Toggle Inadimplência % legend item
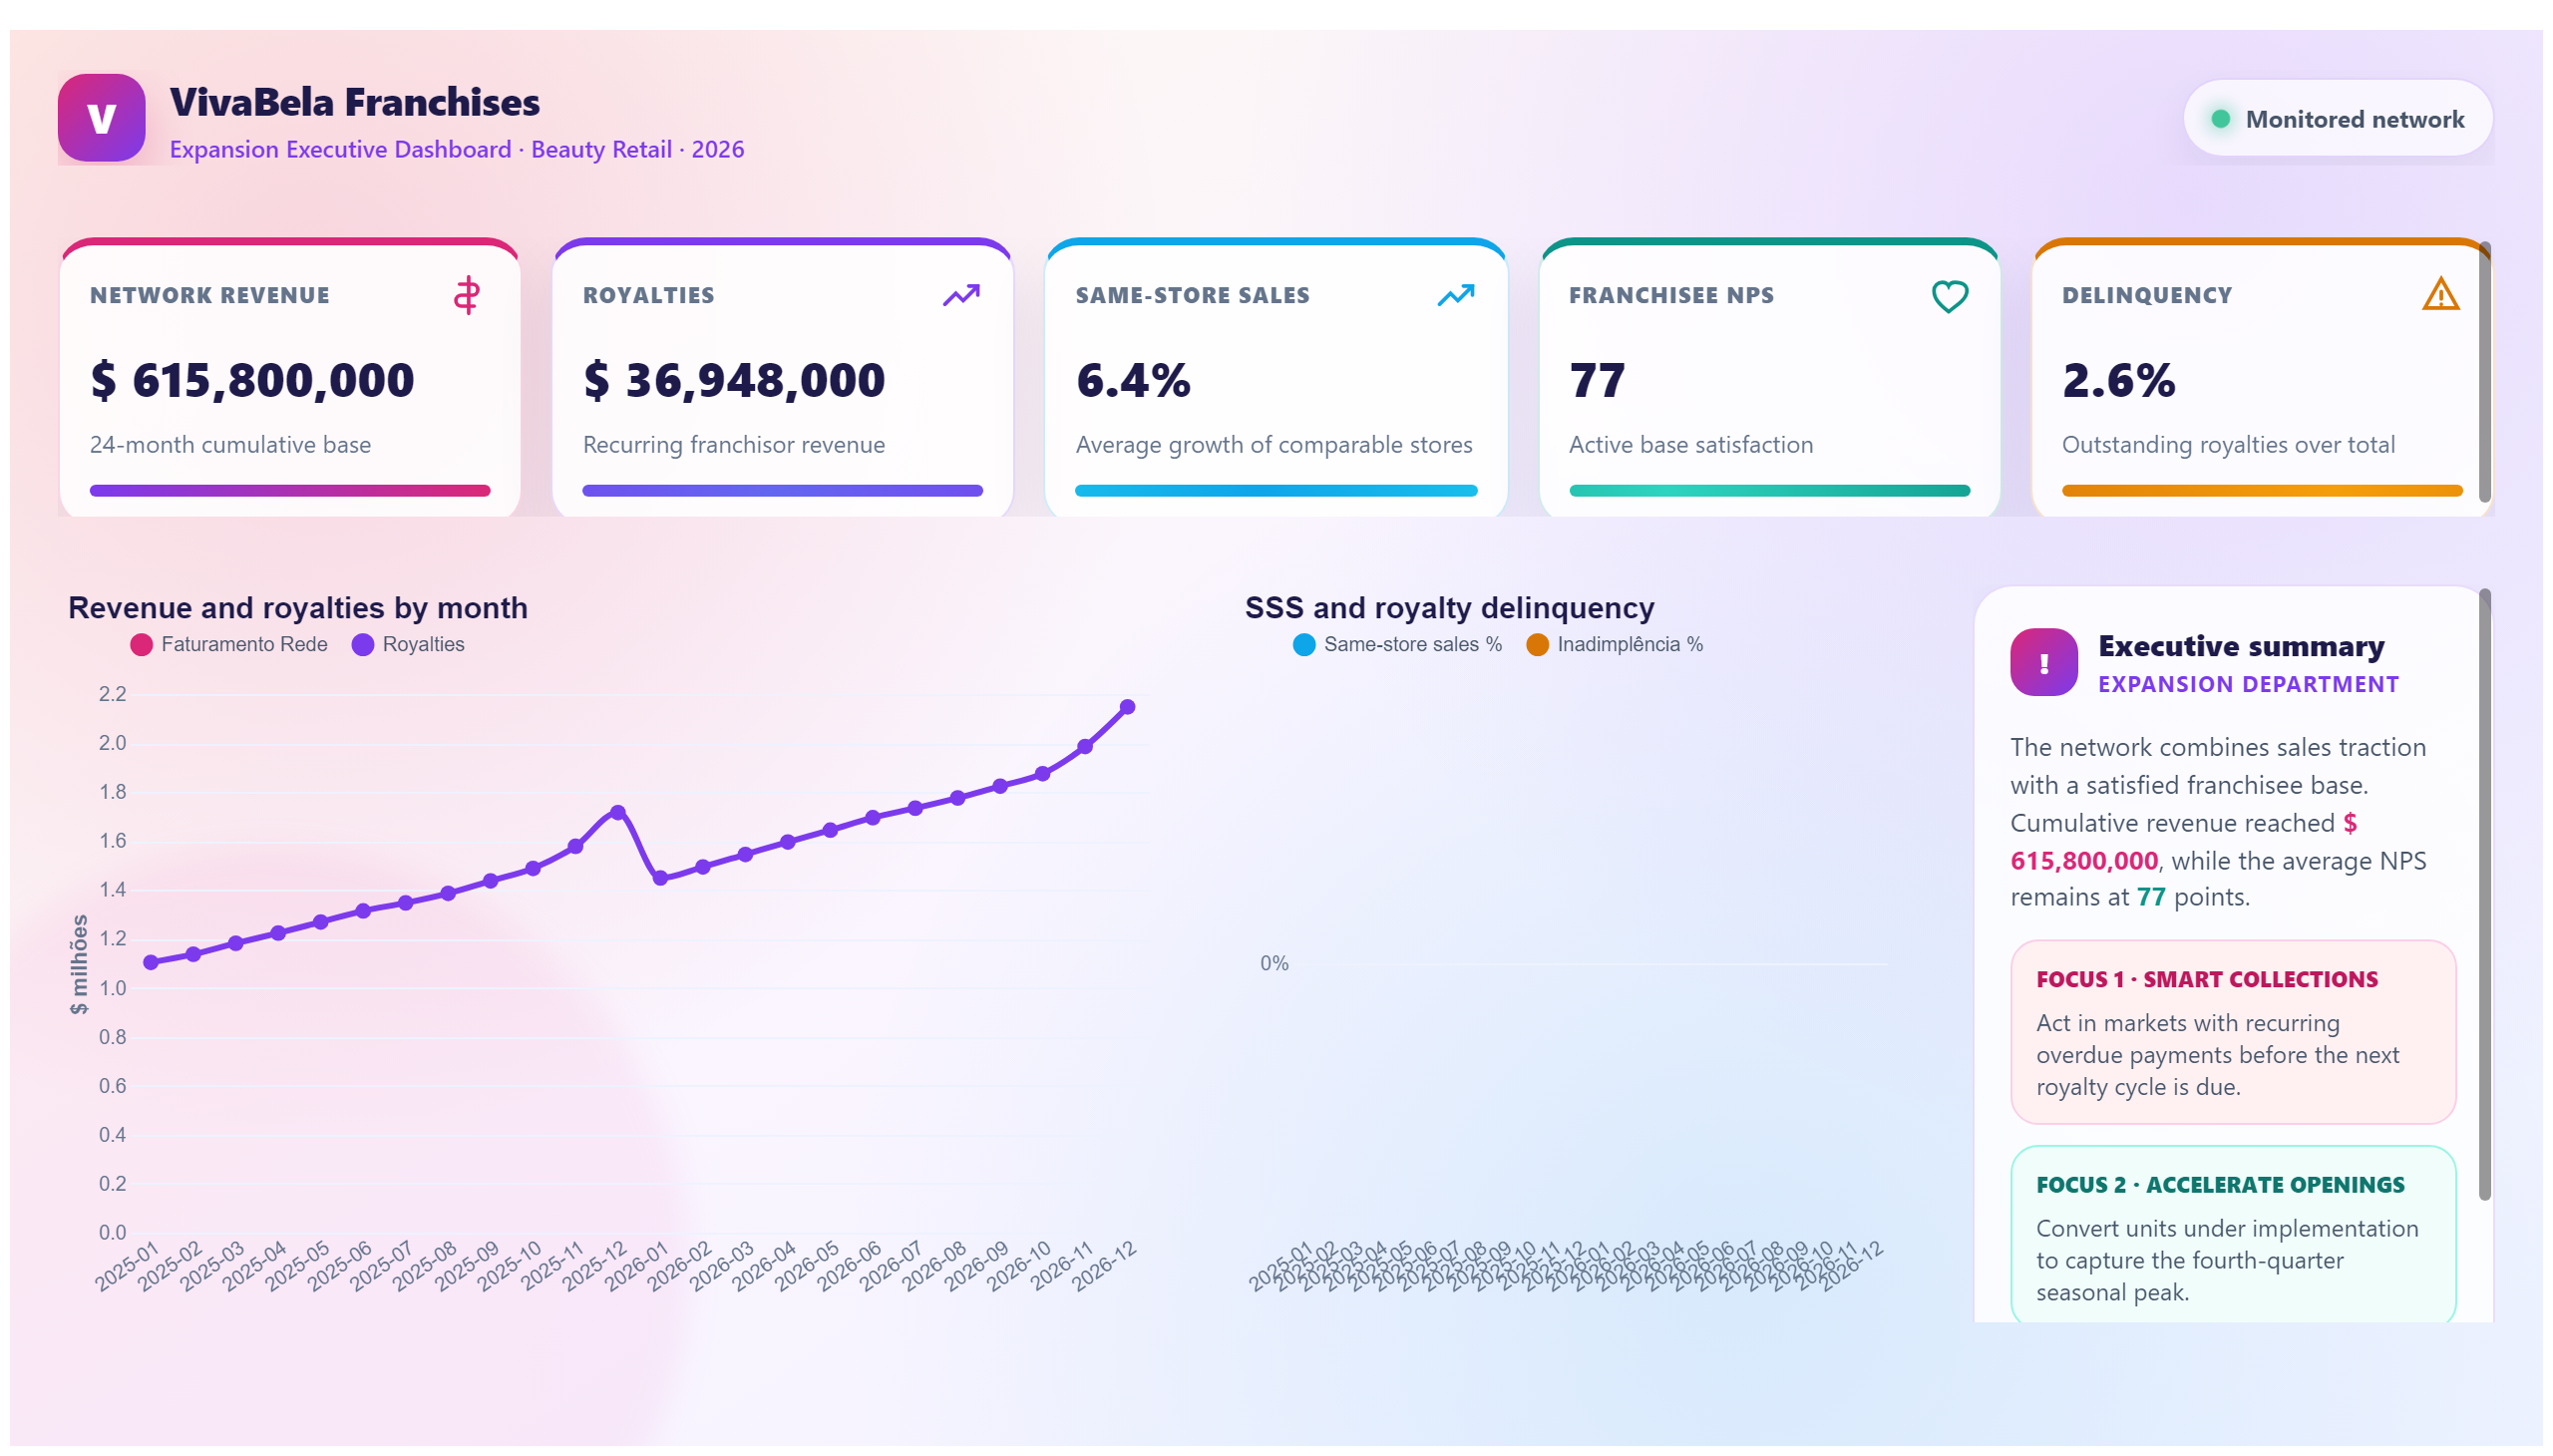This screenshot has width=2553, height=1456. tap(1614, 644)
